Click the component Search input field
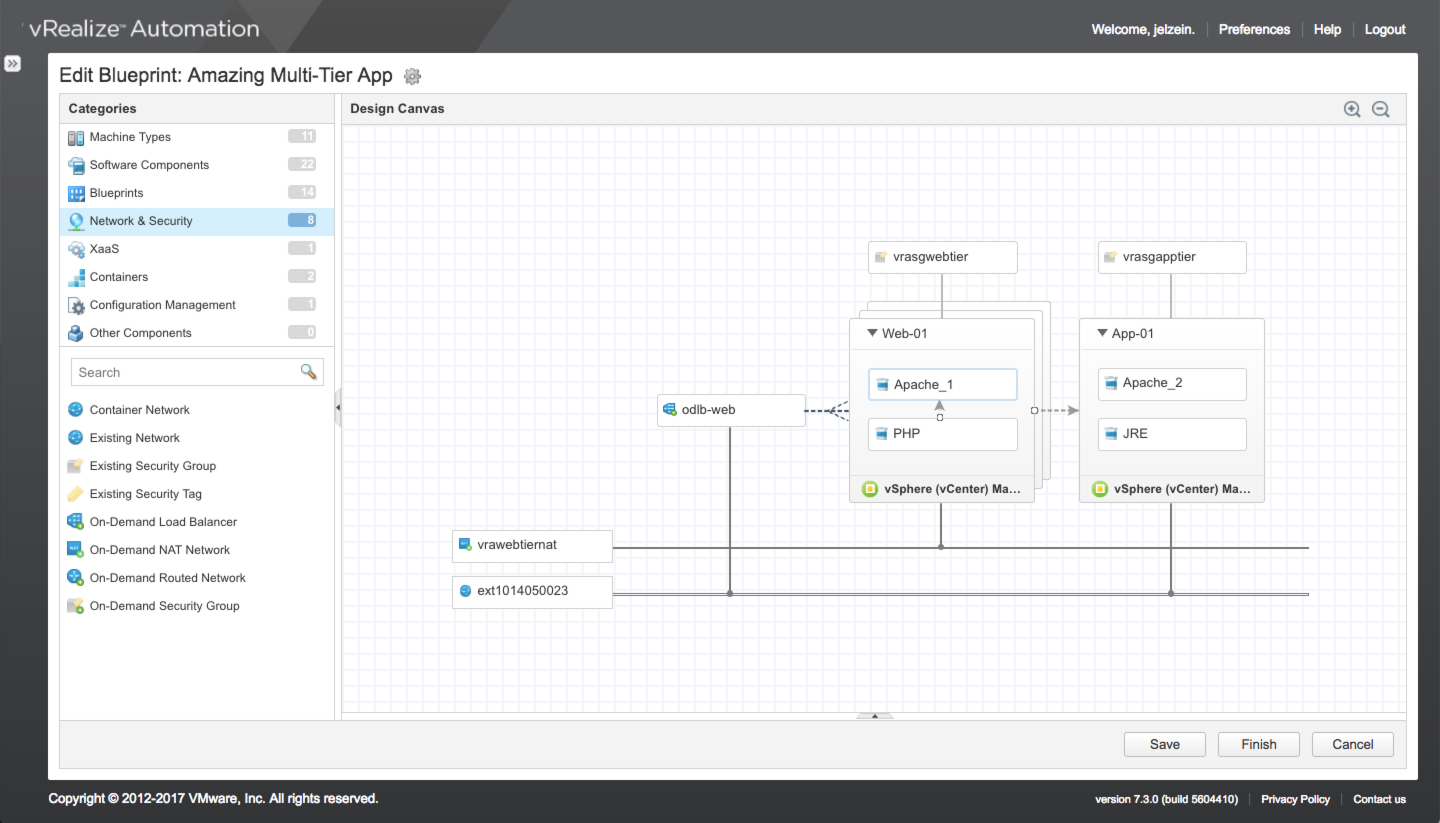Screen dimensions: 1440x823 (x=185, y=372)
